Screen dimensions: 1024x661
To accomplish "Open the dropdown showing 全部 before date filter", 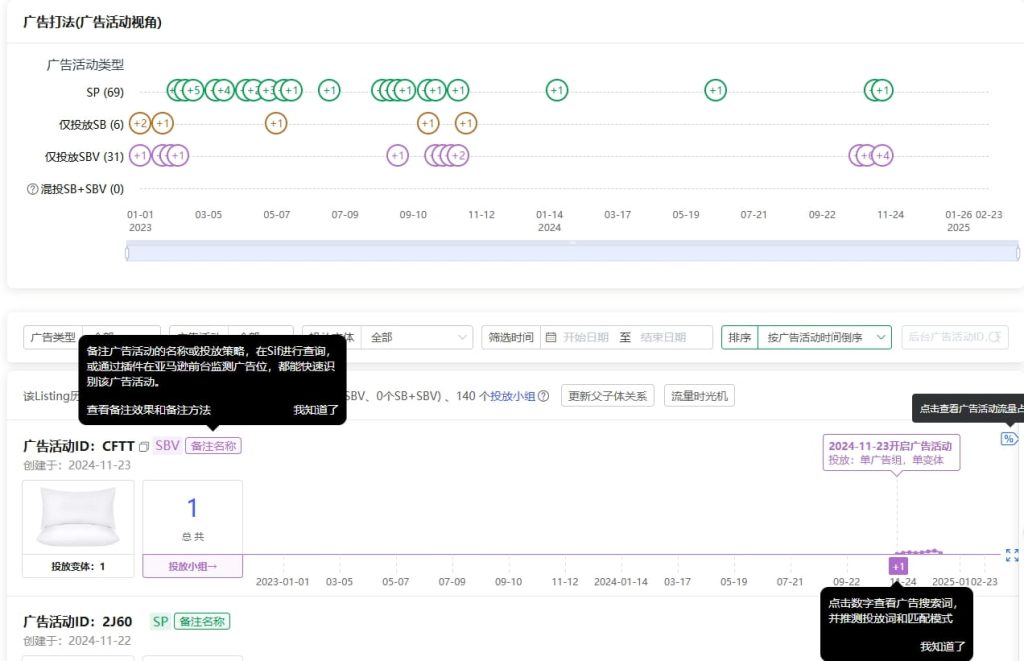I will coord(417,338).
